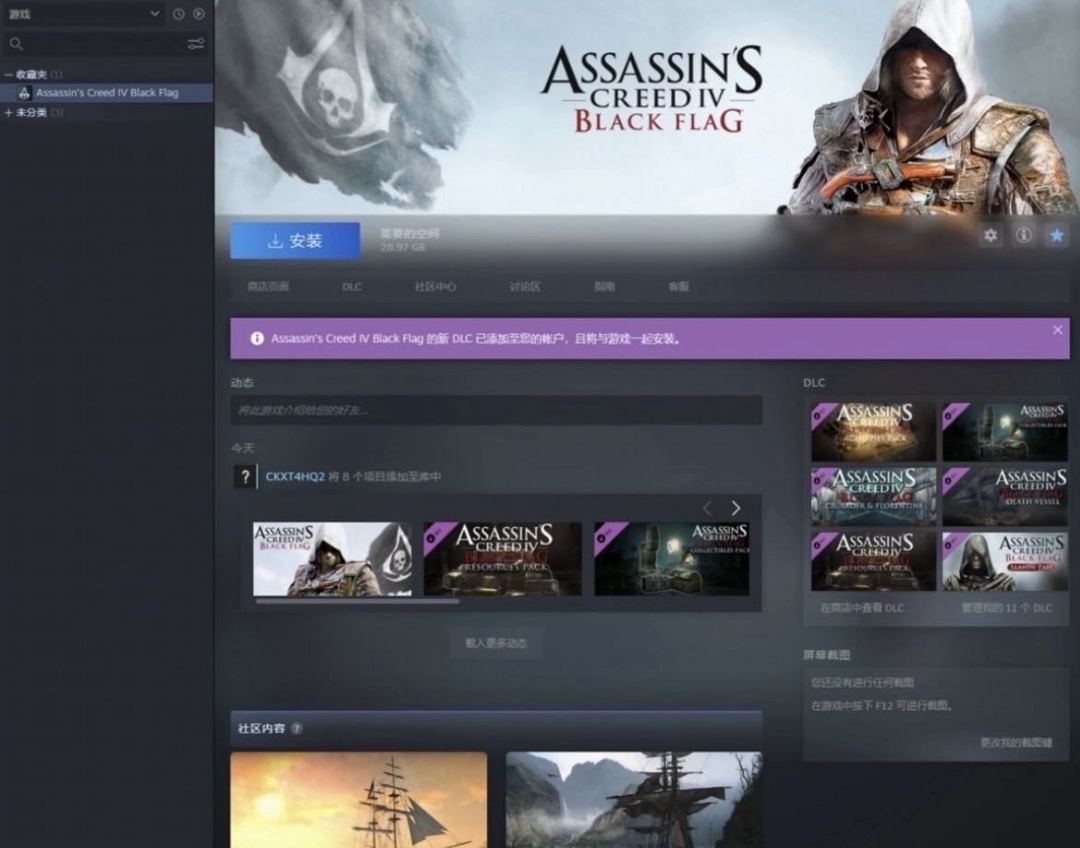Screen dimensions: 1080x848
Task: Open sunset ship community artwork
Action: click(x=359, y=800)
